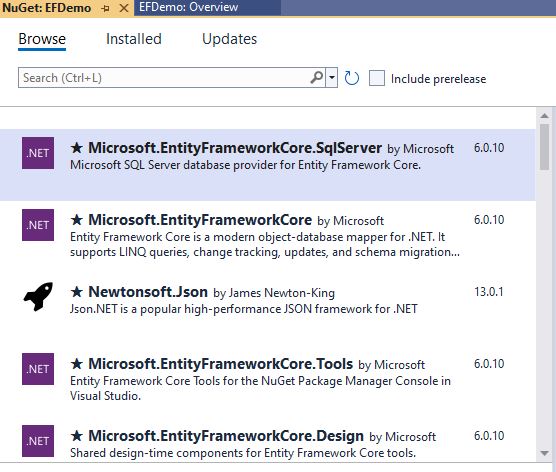Click the pin icon on NuGet: EFDemo tab

coord(105,8)
